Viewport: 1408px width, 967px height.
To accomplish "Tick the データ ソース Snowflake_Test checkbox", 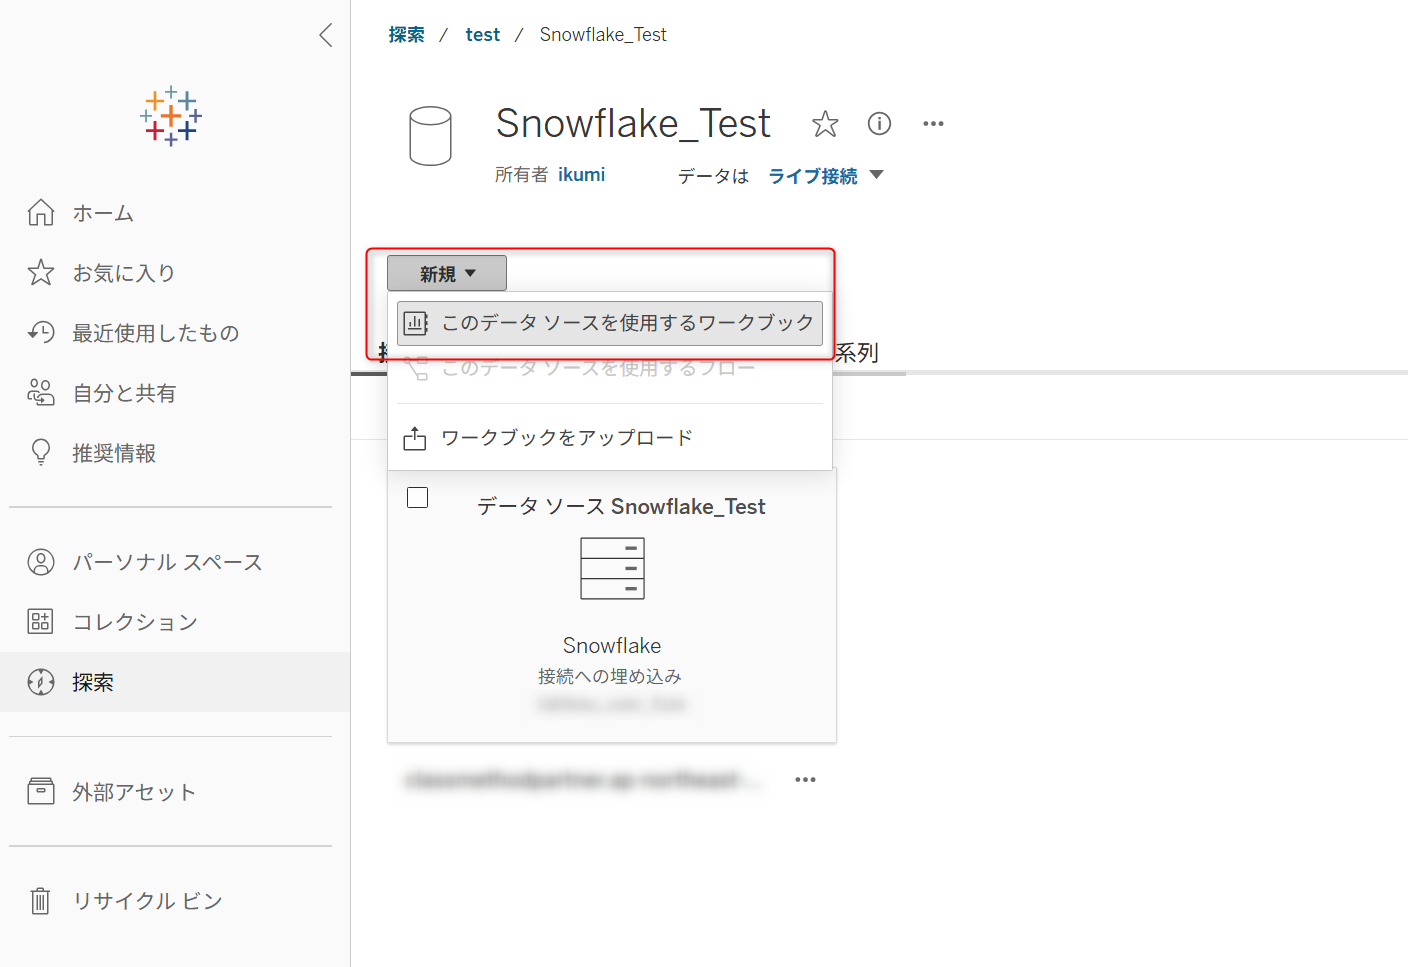I will click(x=418, y=498).
